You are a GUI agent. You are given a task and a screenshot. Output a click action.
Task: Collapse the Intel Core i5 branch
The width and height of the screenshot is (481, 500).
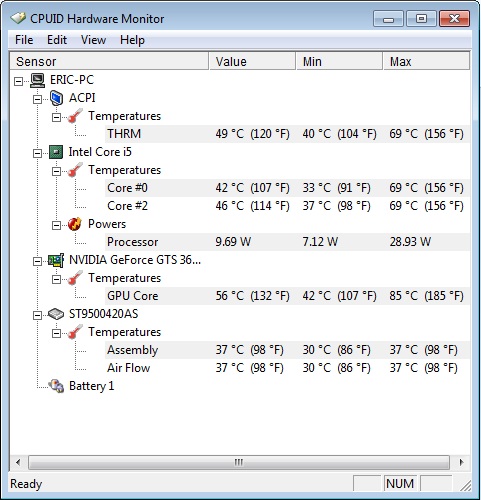tap(37, 153)
